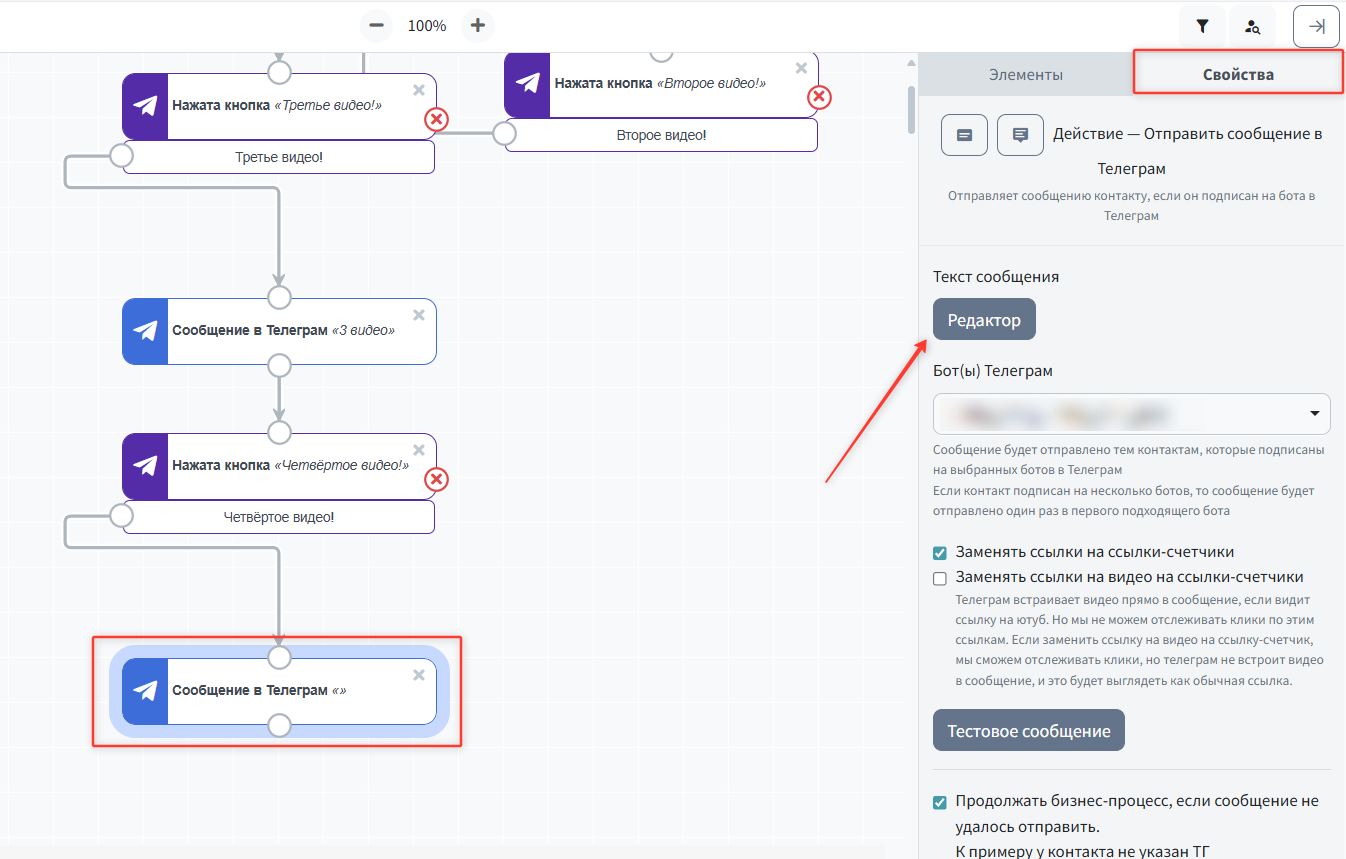
Task: Click the Тестовое сообщение button
Action: tap(1028, 731)
